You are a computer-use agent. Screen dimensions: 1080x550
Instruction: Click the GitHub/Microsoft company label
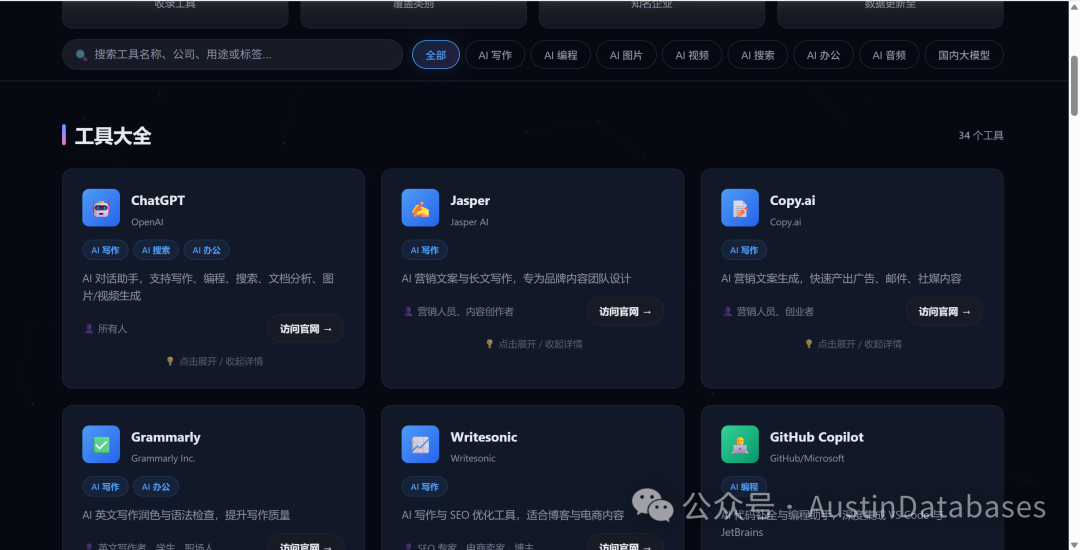[x=807, y=458]
